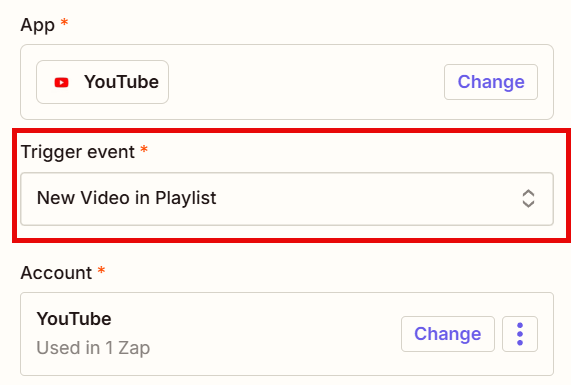
Task: Click the Playlist word in trigger field
Action: tap(186, 199)
